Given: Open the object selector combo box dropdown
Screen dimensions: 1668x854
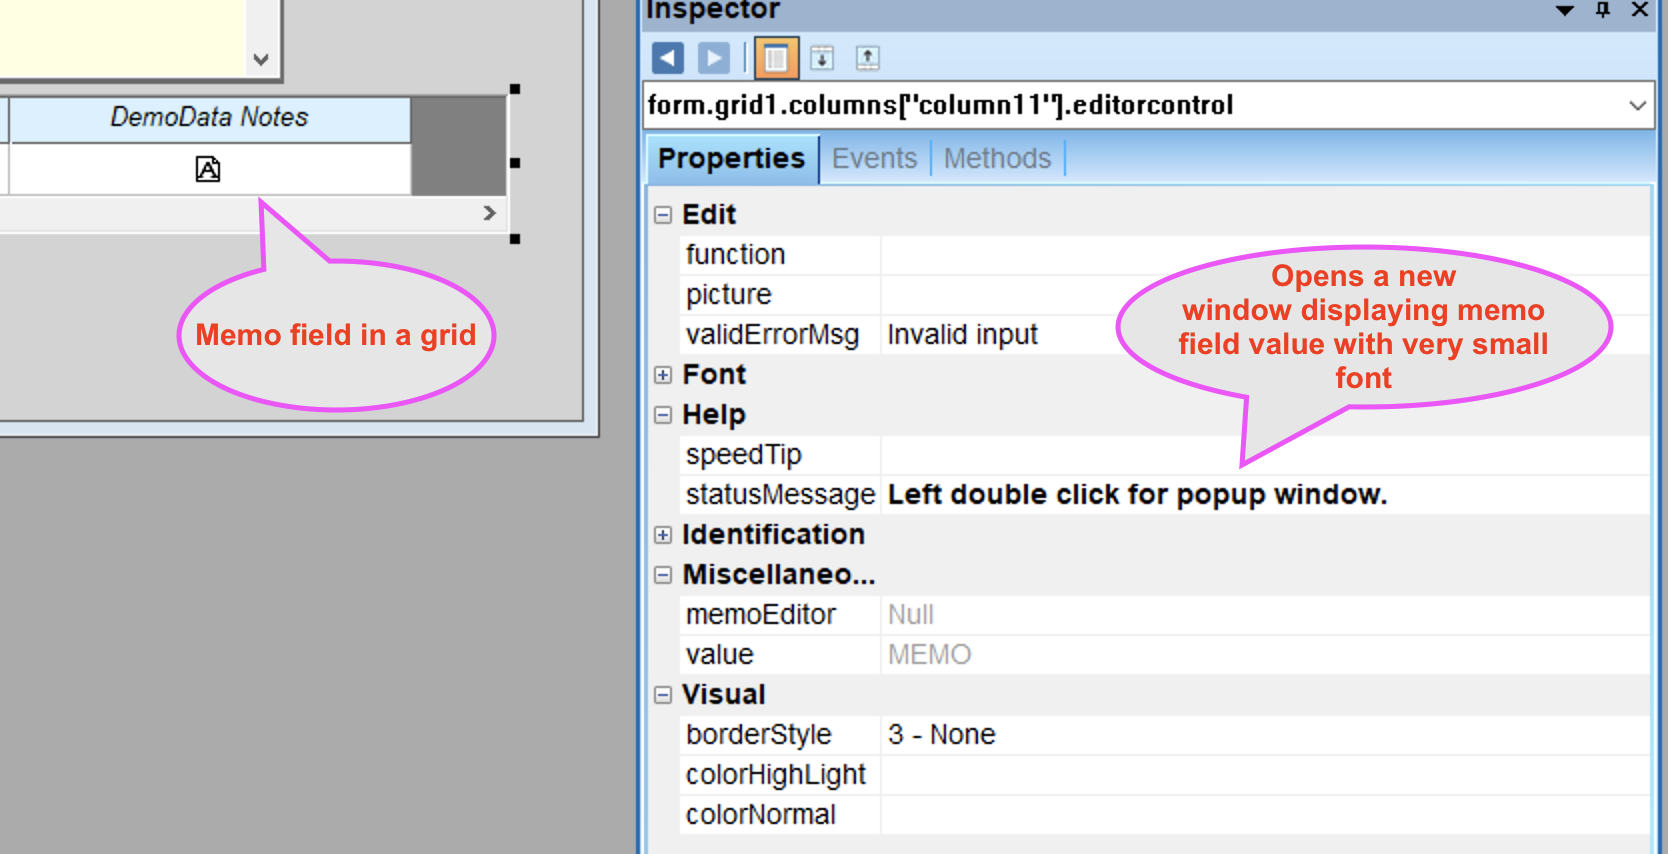Looking at the screenshot, I should [x=1637, y=105].
